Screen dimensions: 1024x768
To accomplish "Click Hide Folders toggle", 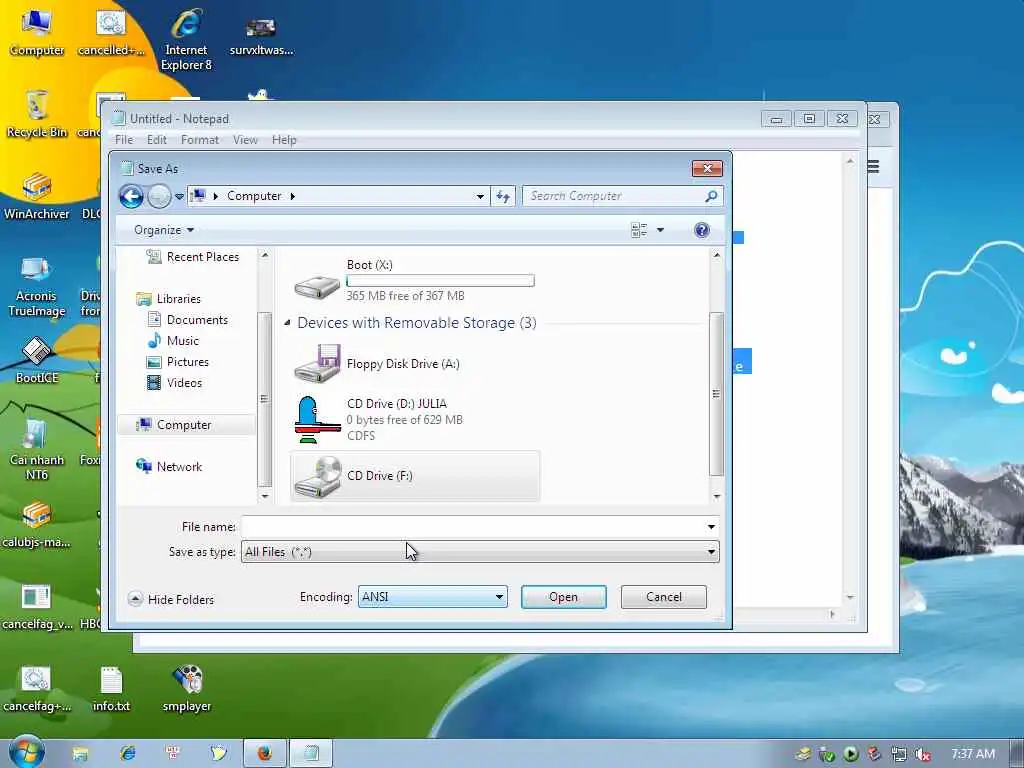I will 172,599.
